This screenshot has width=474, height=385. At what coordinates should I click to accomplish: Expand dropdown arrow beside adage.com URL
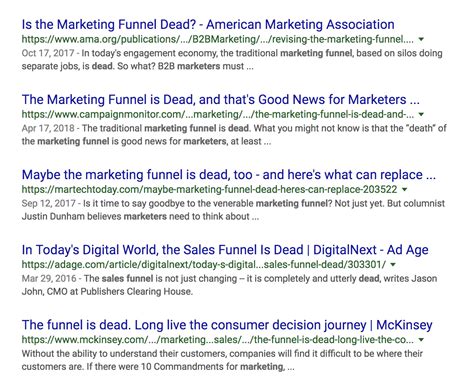pyautogui.click(x=393, y=264)
